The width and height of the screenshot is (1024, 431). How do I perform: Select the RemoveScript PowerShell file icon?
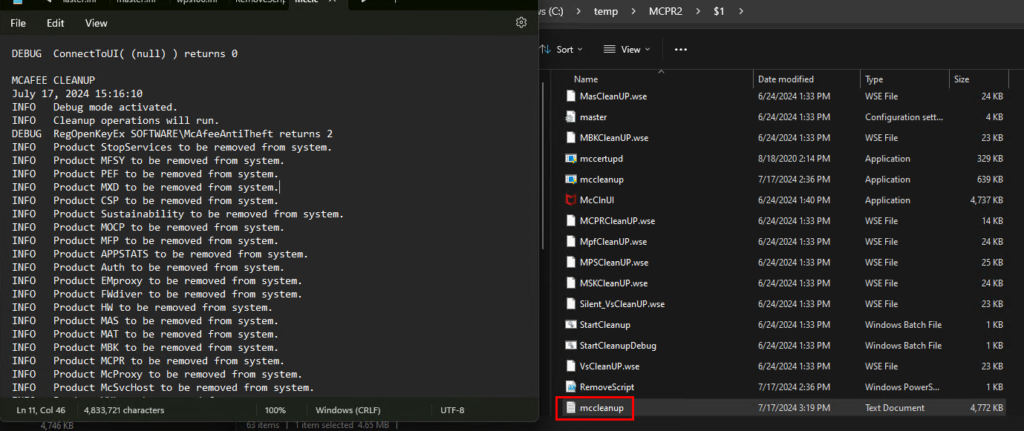(571, 387)
